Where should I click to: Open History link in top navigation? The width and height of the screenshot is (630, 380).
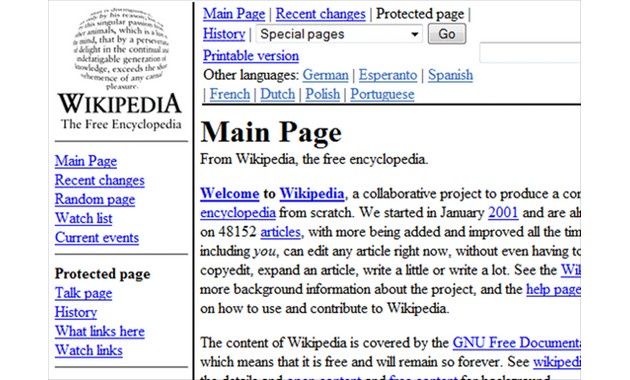(x=224, y=34)
